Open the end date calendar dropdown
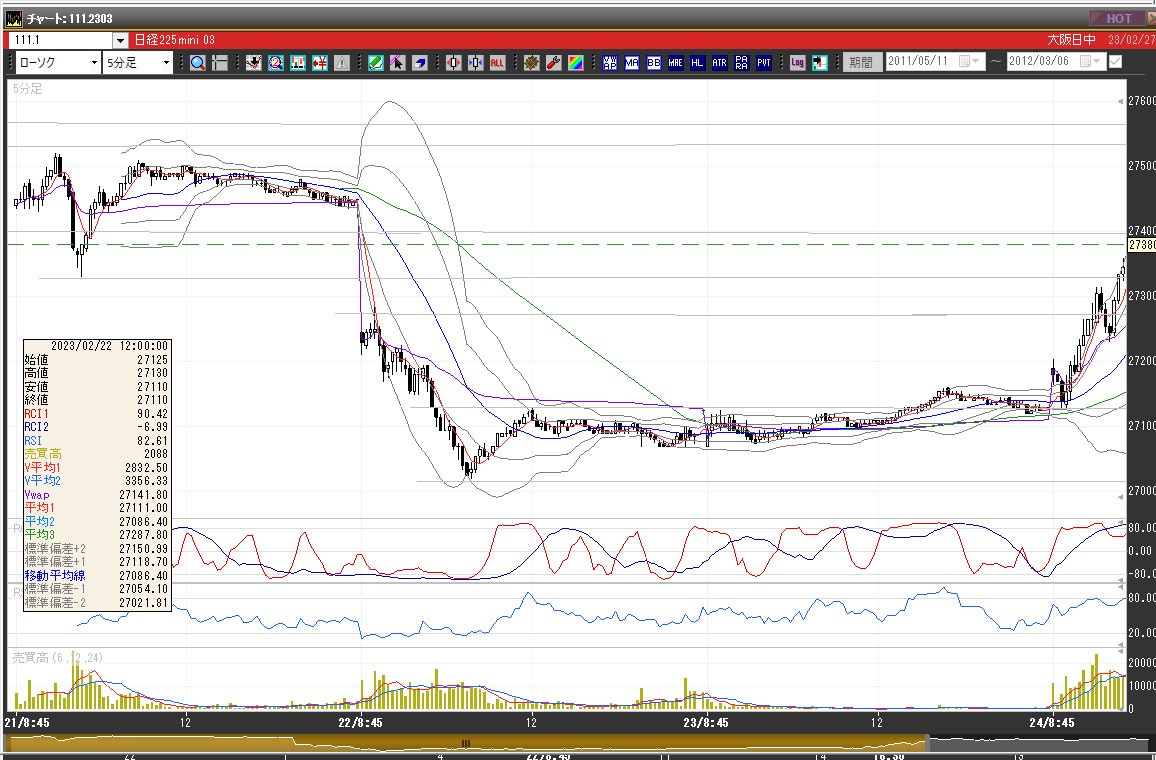This screenshot has width=1156, height=760. coord(1091,61)
